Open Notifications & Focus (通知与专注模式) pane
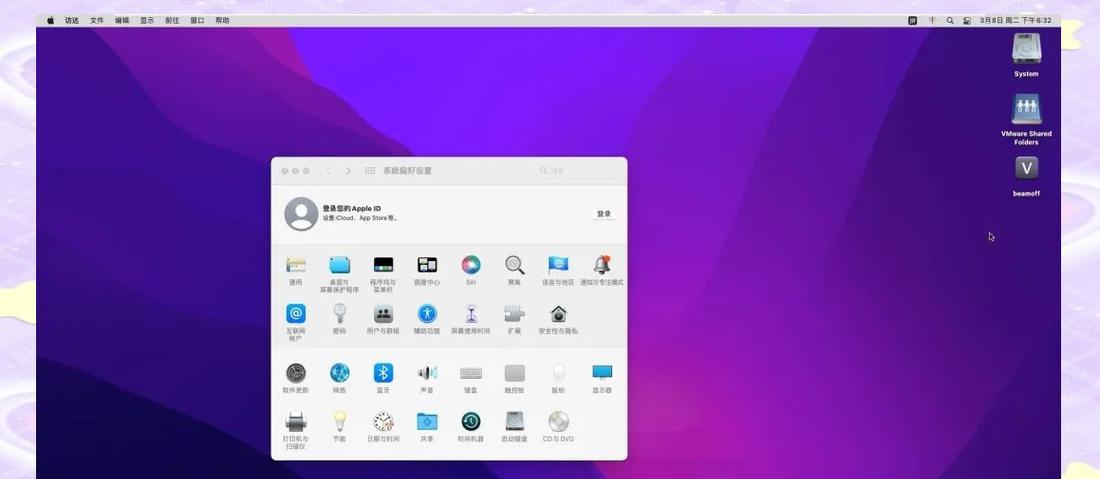This screenshot has width=1100, height=479. click(x=602, y=265)
